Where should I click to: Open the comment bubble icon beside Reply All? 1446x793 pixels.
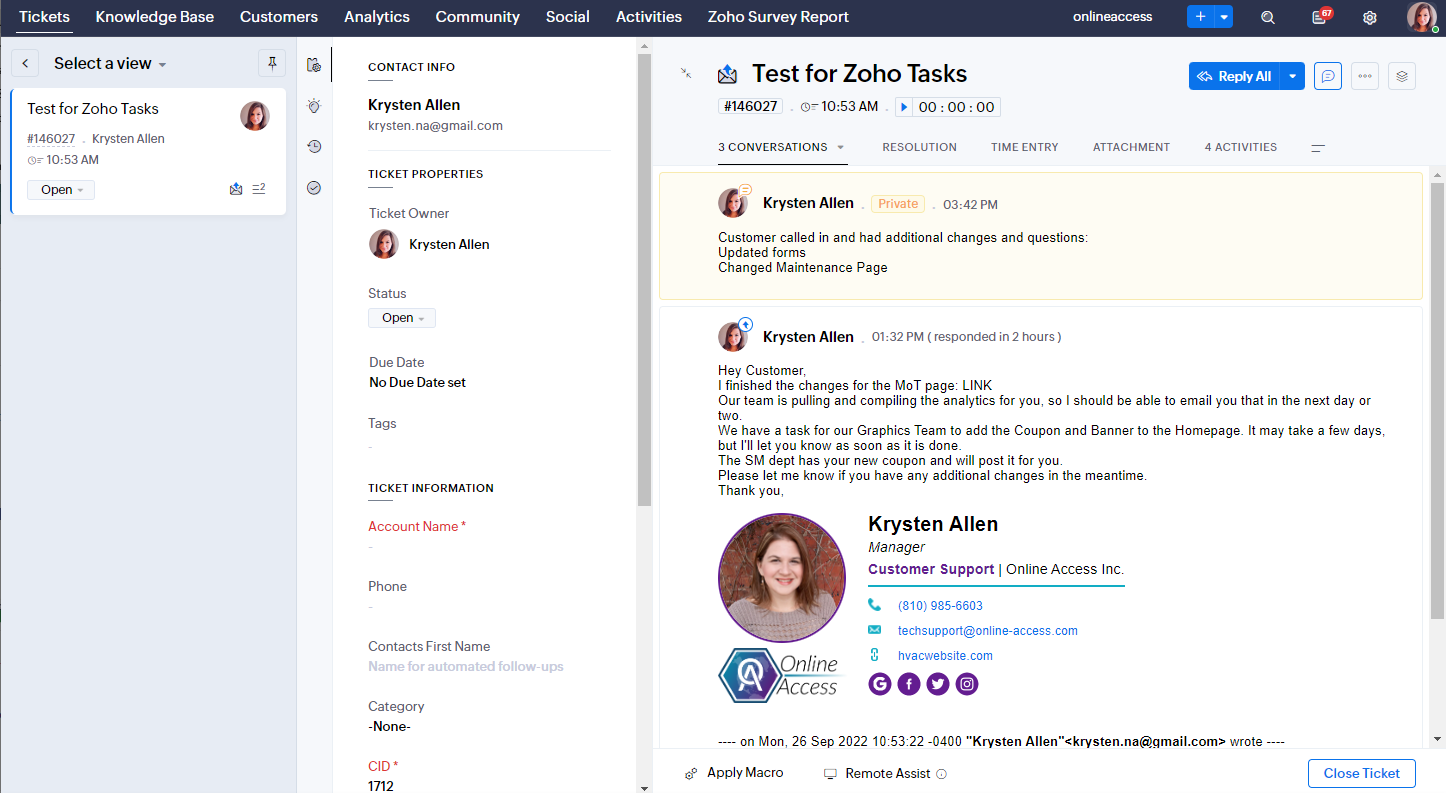(1328, 76)
